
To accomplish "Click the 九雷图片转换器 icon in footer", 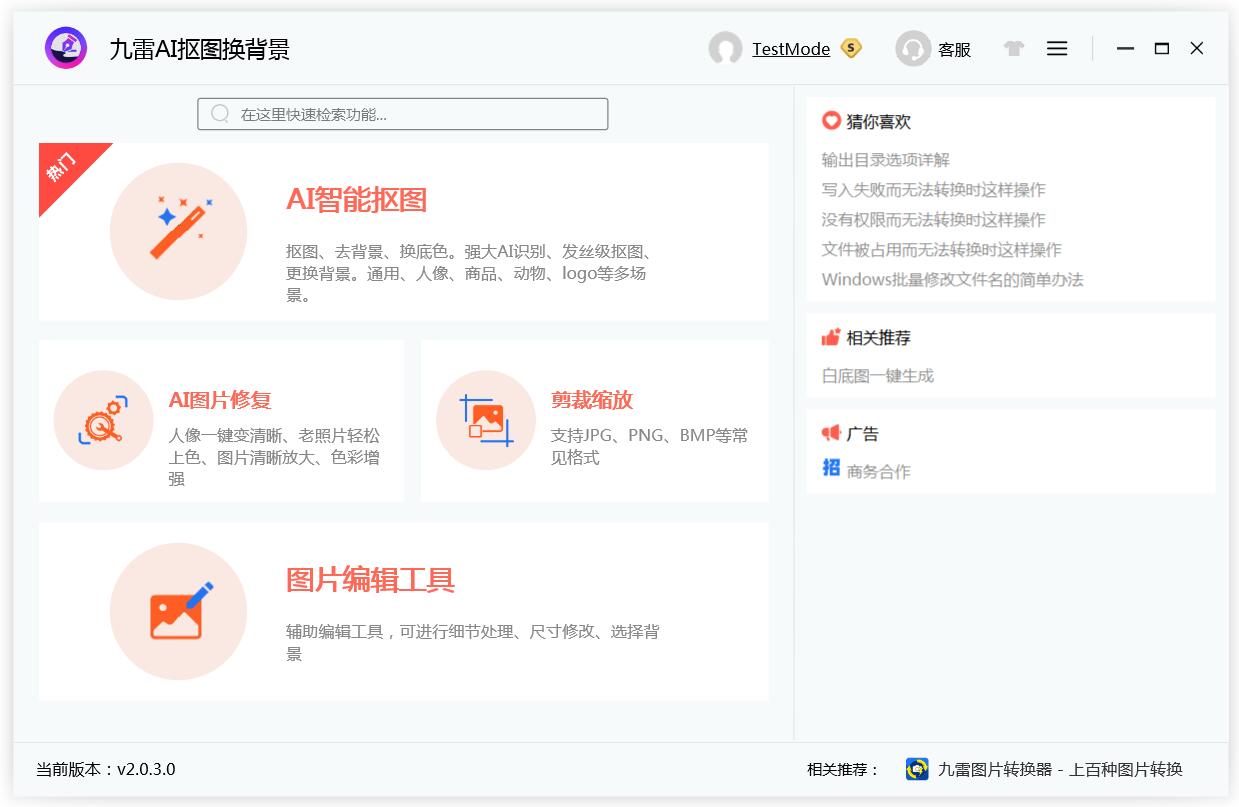I will 917,769.
